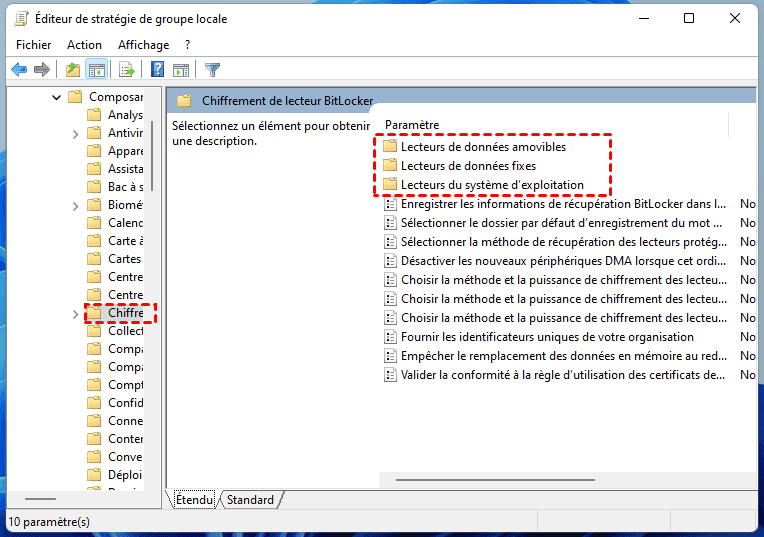The height and width of the screenshot is (537, 764).
Task: Open Lecteurs de données fixes folder
Action: [x=459, y=166]
